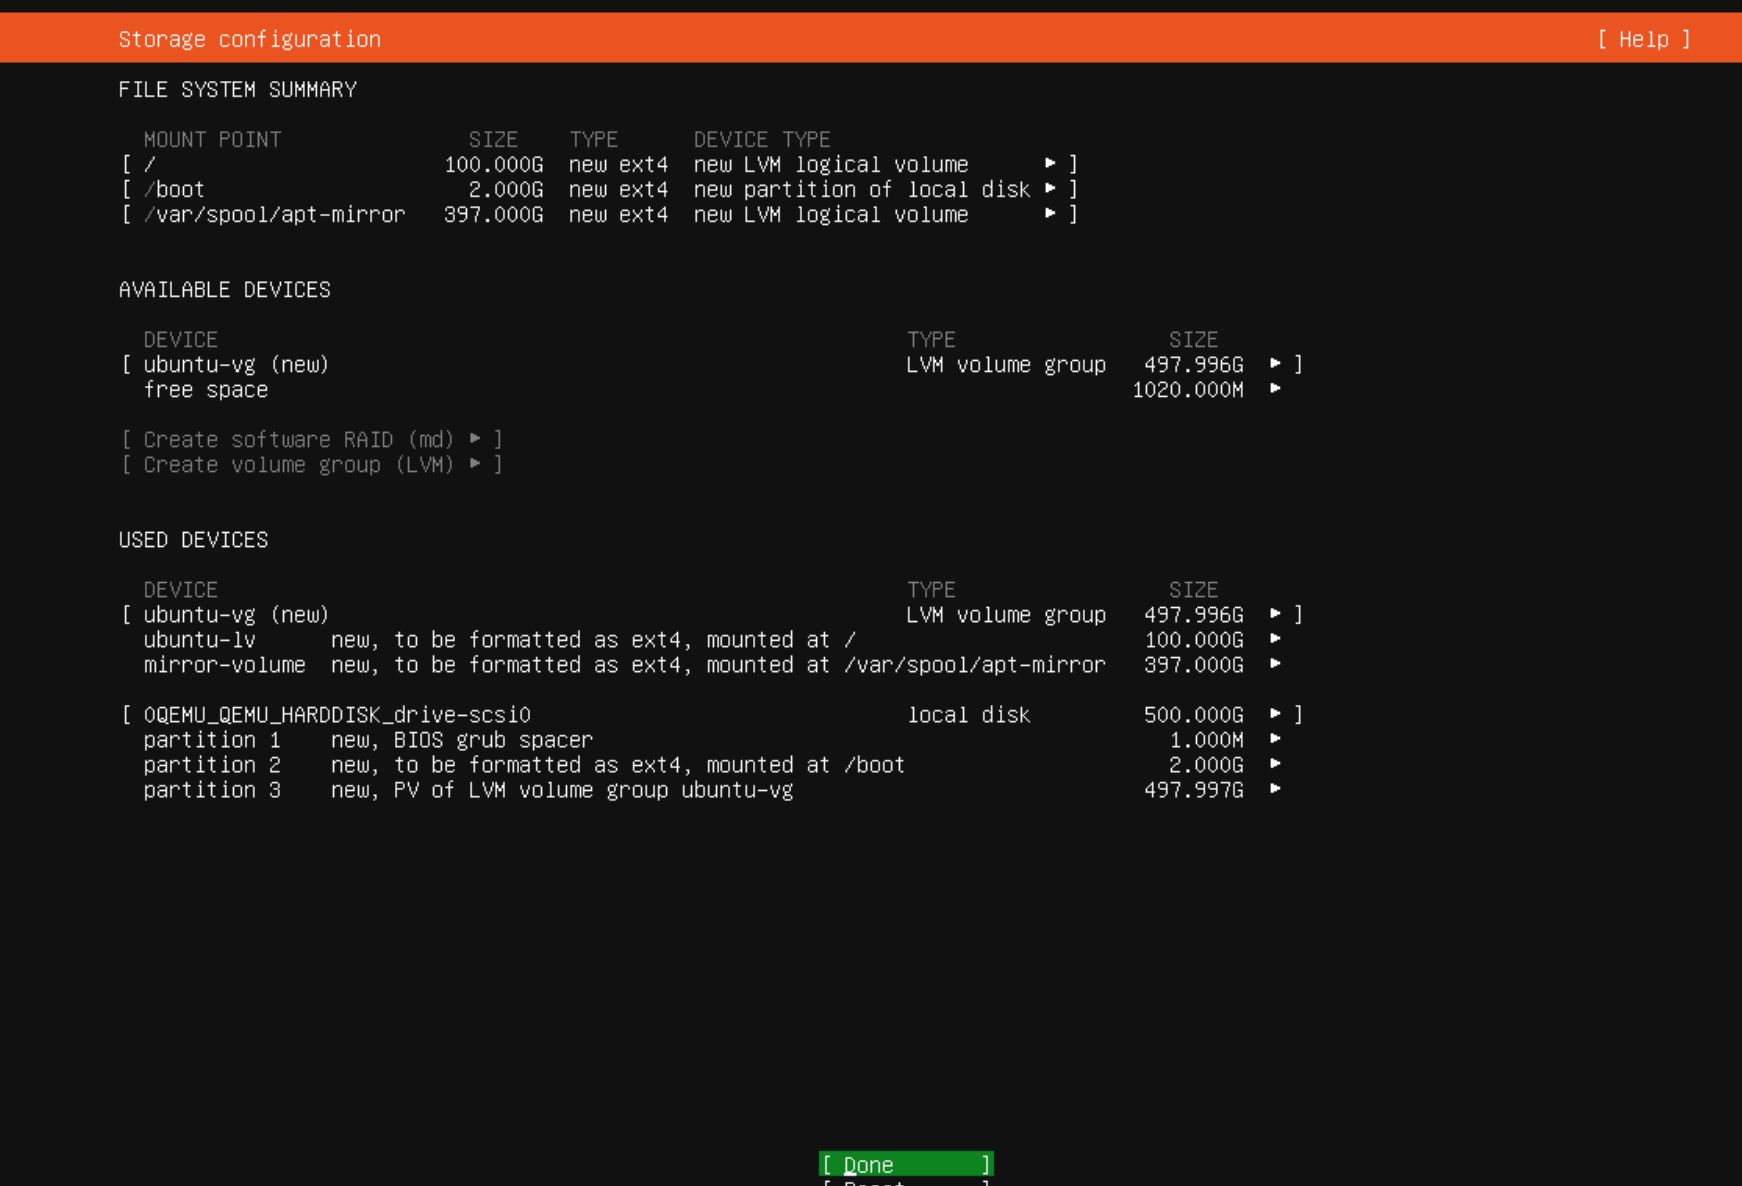Expand arrow for /boot partition of local disk
Screen dimensions: 1742x1186
[x=1050, y=188]
